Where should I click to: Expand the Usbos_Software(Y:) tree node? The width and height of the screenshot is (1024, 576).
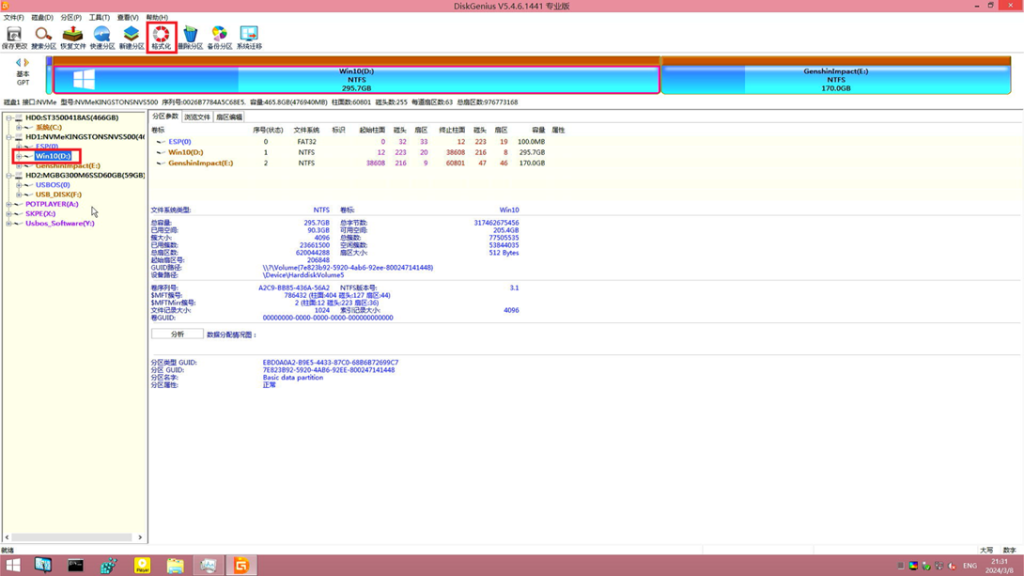[8, 223]
